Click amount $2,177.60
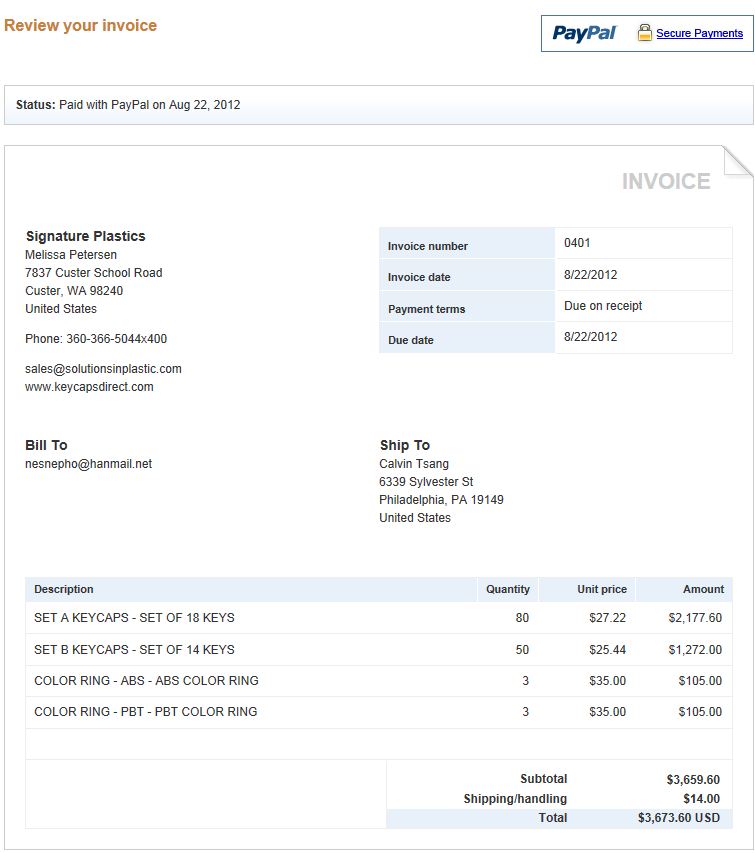755x853 pixels. click(x=695, y=618)
